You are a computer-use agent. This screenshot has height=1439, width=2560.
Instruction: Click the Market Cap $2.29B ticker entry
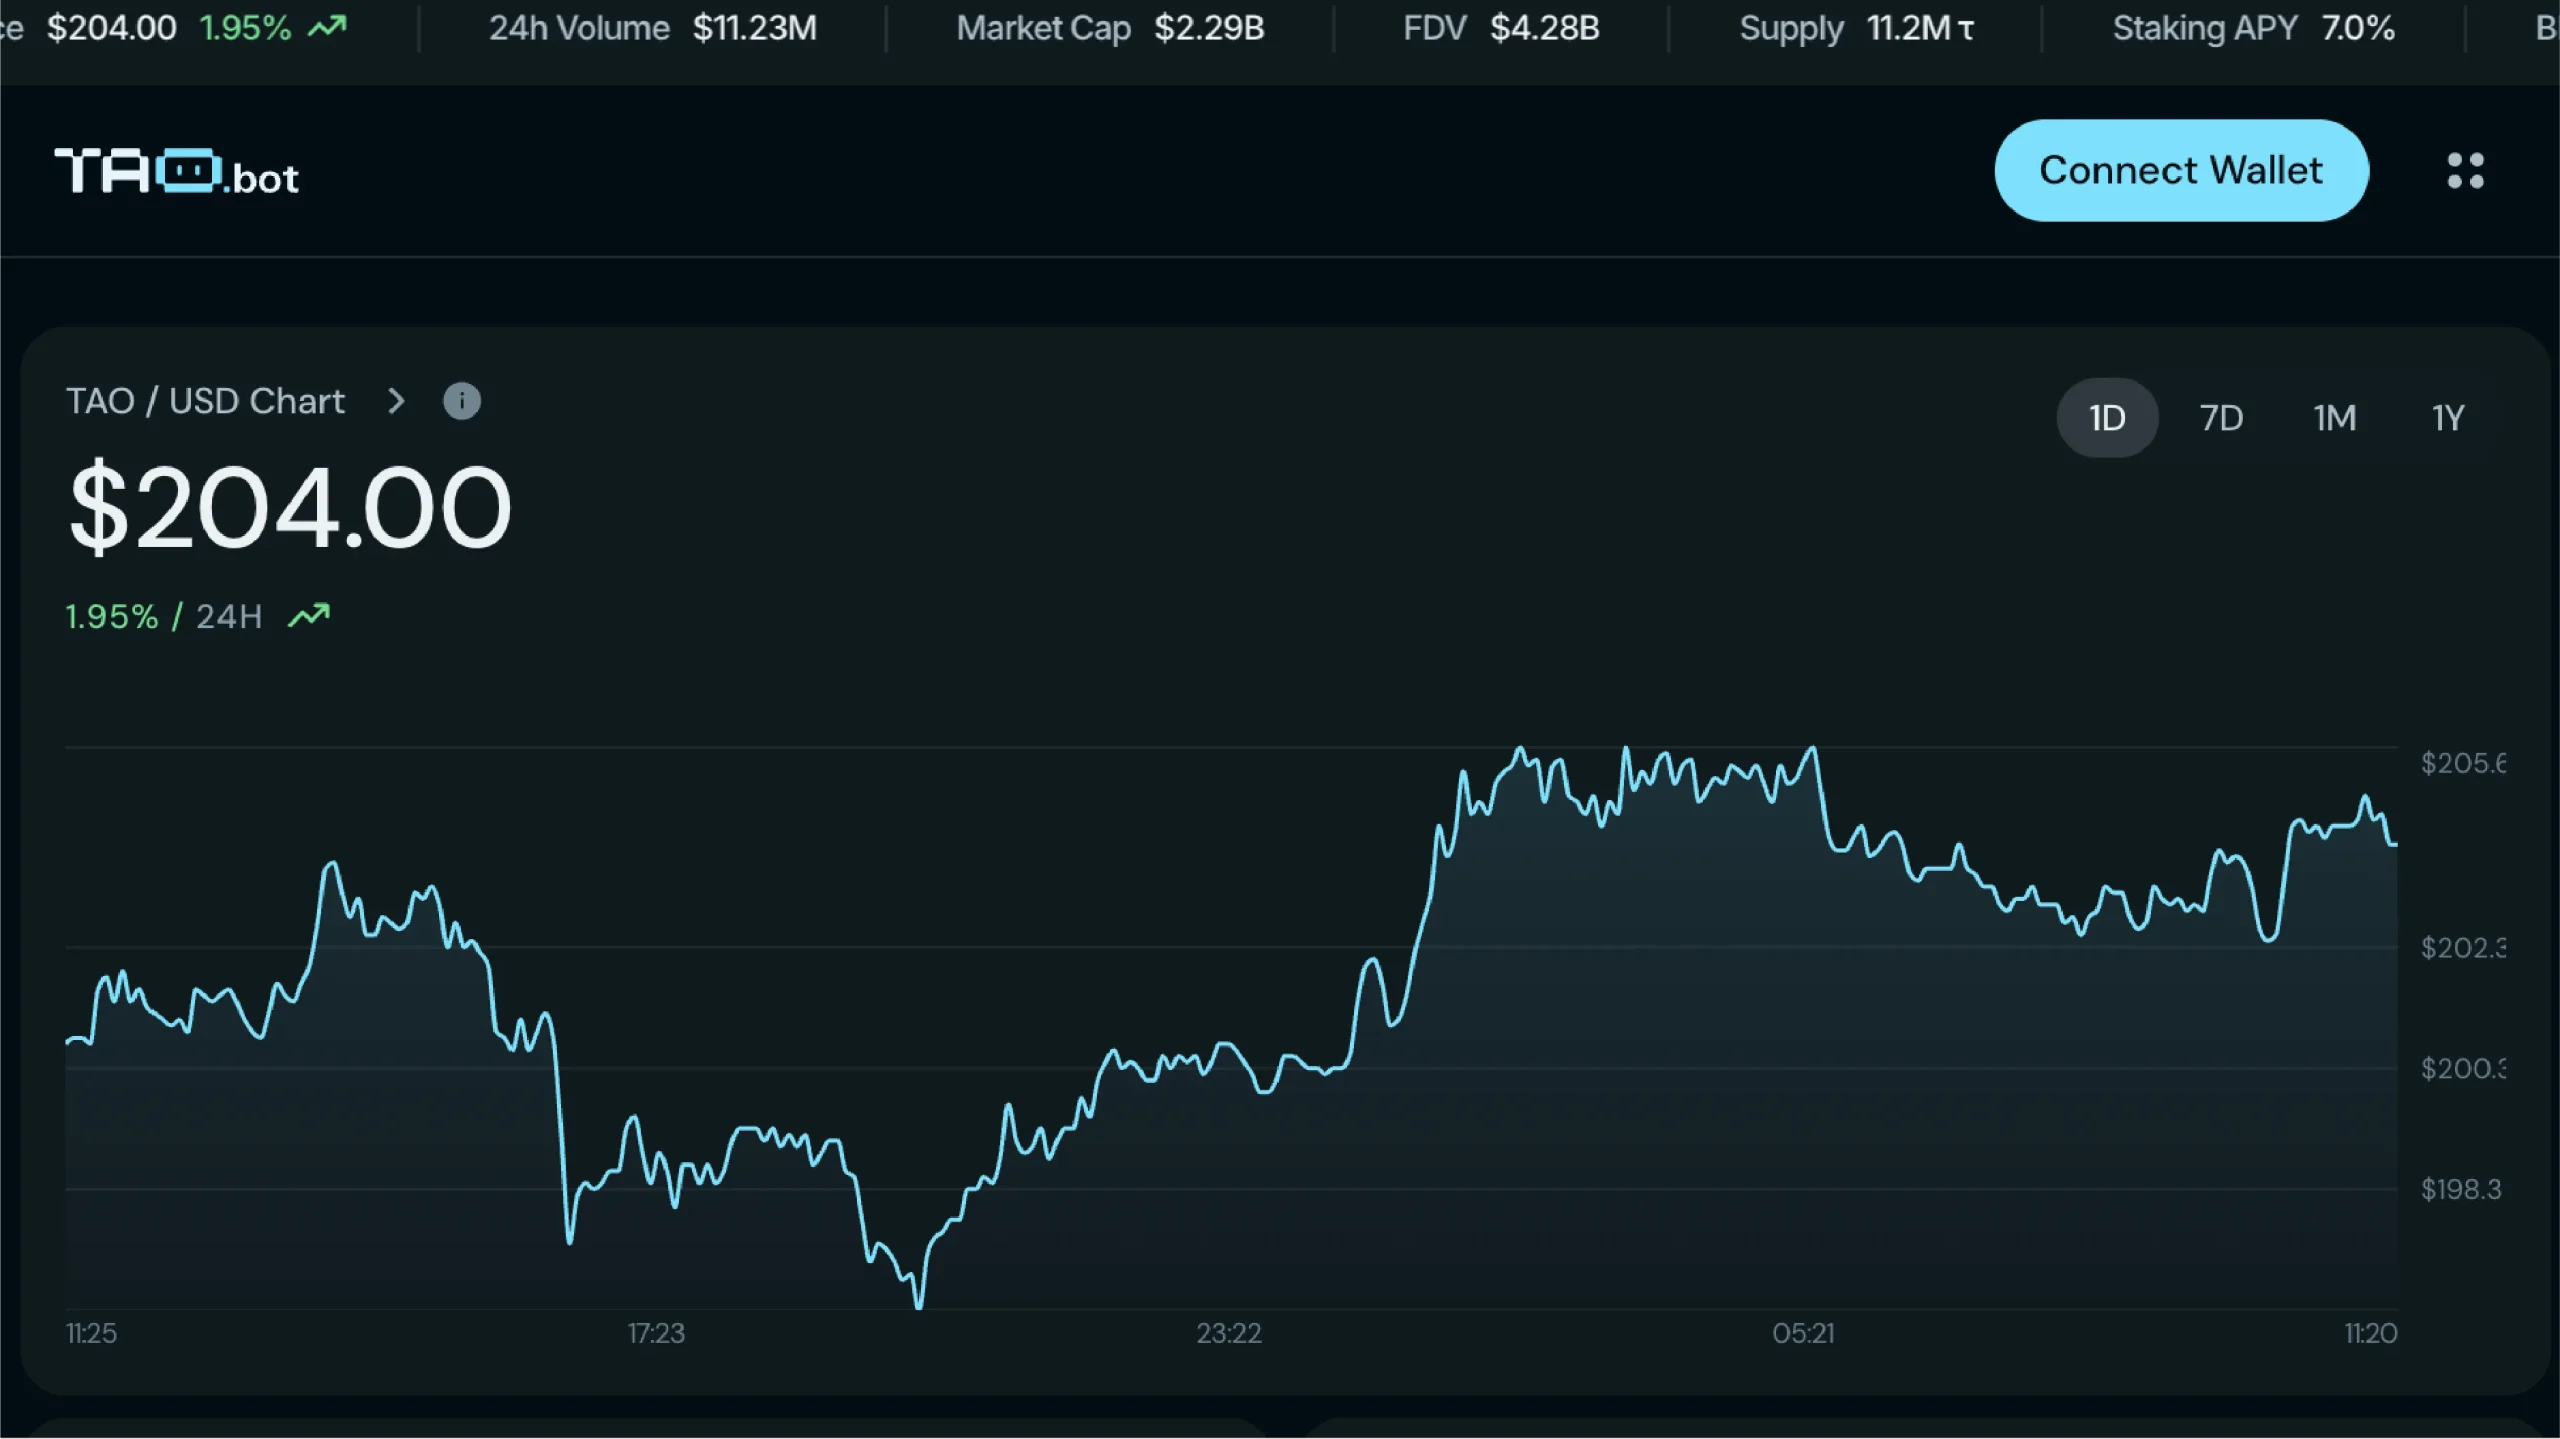click(x=1110, y=28)
